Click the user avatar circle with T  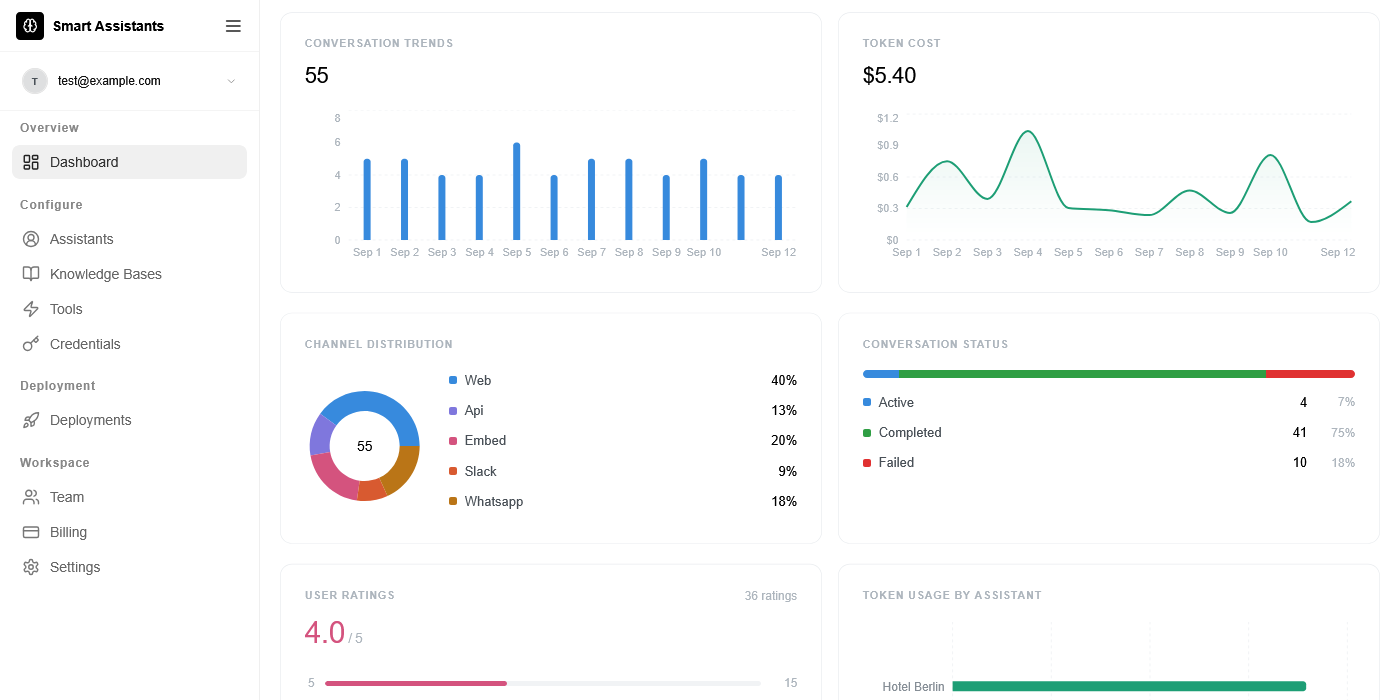(x=35, y=81)
